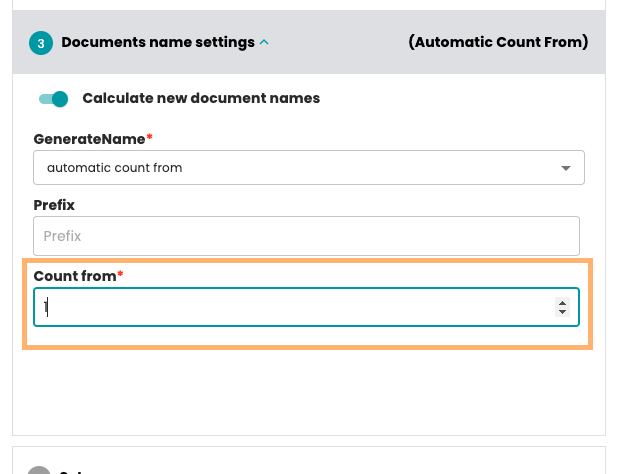This screenshot has width=618, height=474.
Task: Collapse the Documents name settings section
Action: [264, 42]
